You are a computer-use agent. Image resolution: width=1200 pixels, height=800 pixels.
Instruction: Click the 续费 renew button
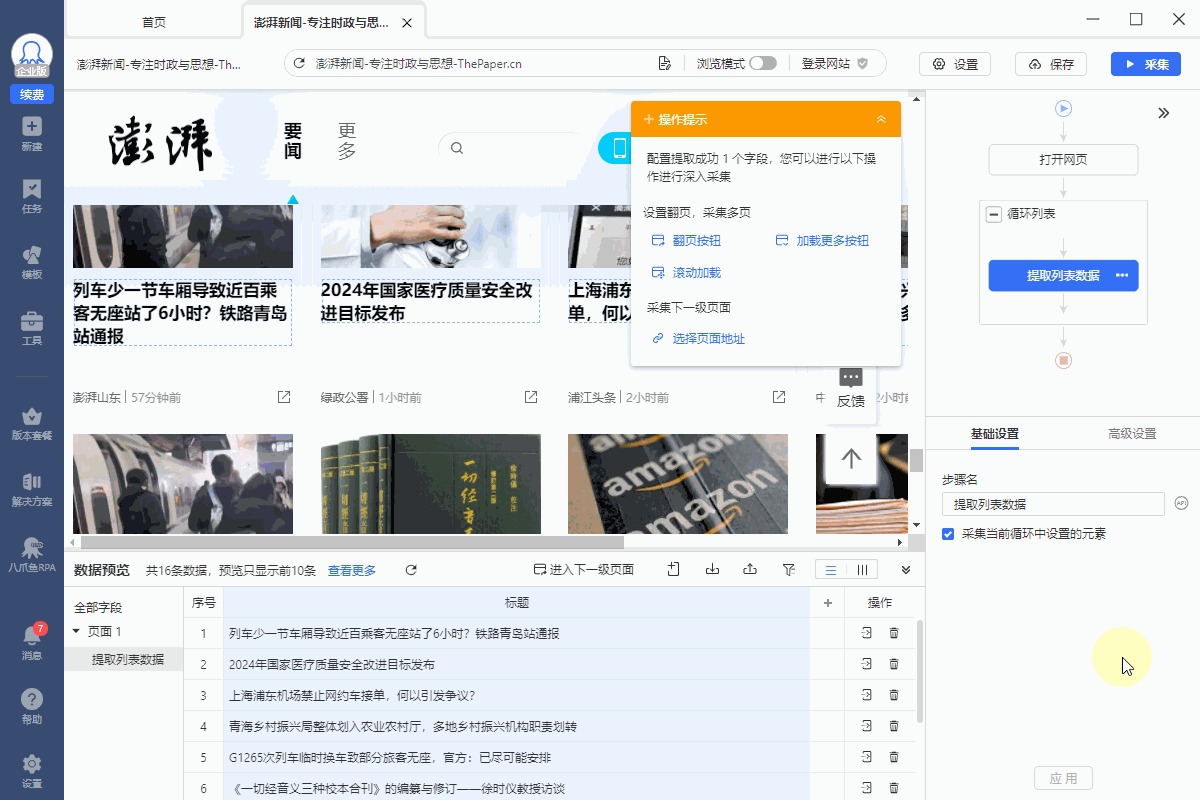[32, 95]
